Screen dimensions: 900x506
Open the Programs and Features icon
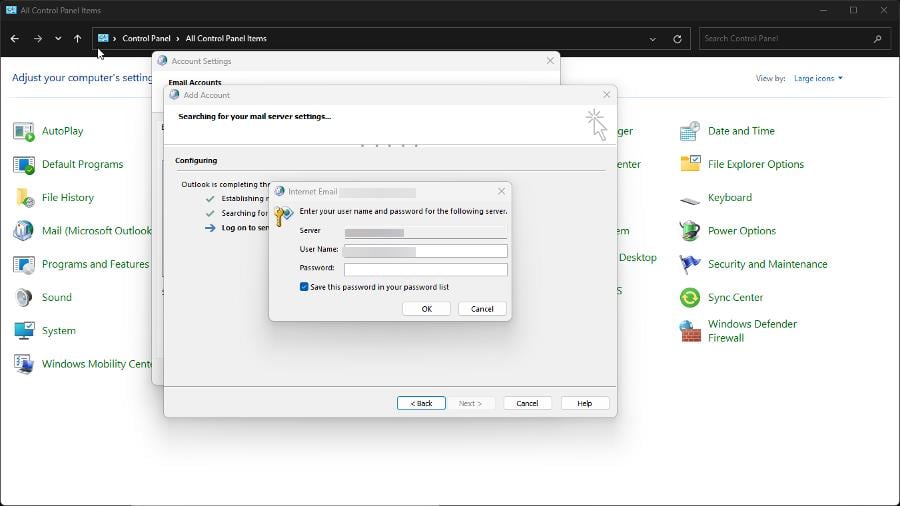click(24, 264)
